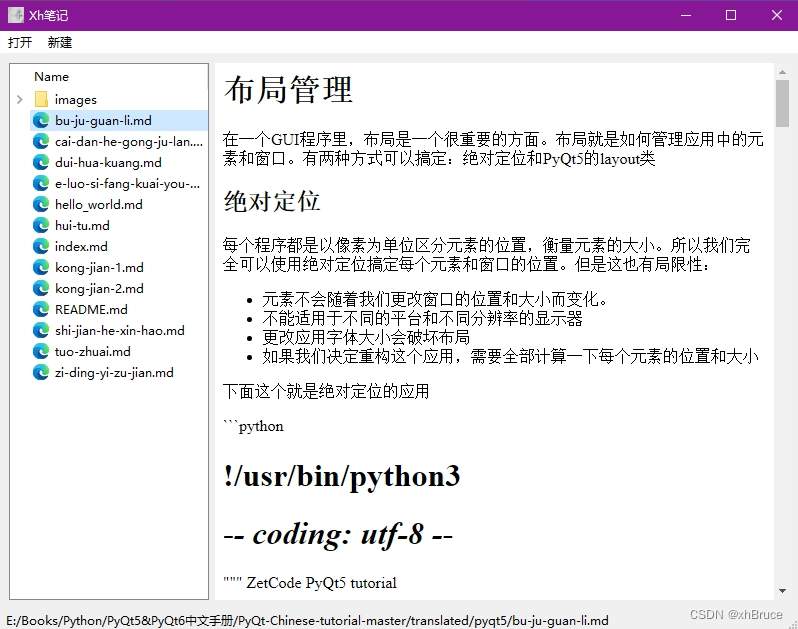Click the ```python text line

pyautogui.click(x=253, y=426)
